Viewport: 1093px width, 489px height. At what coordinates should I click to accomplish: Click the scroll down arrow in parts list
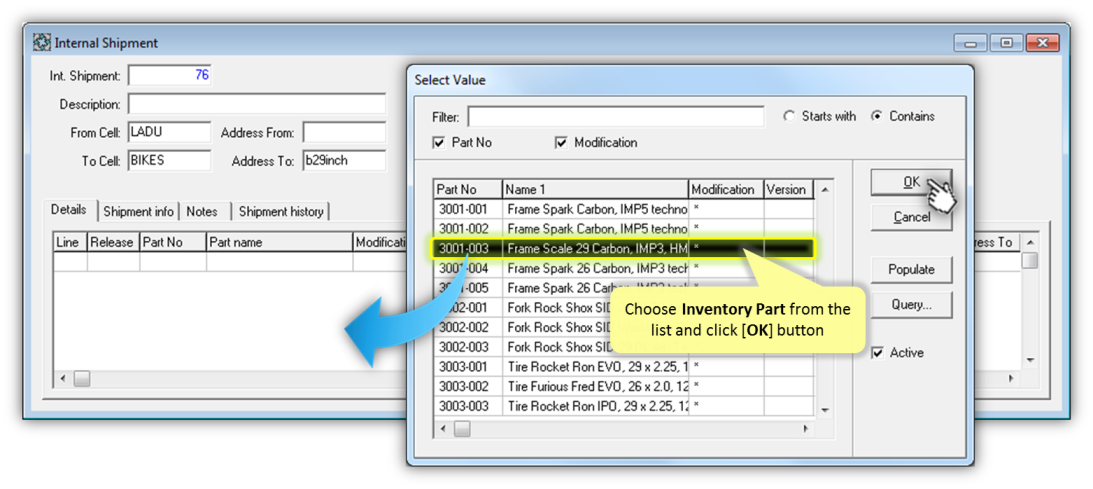pos(825,409)
